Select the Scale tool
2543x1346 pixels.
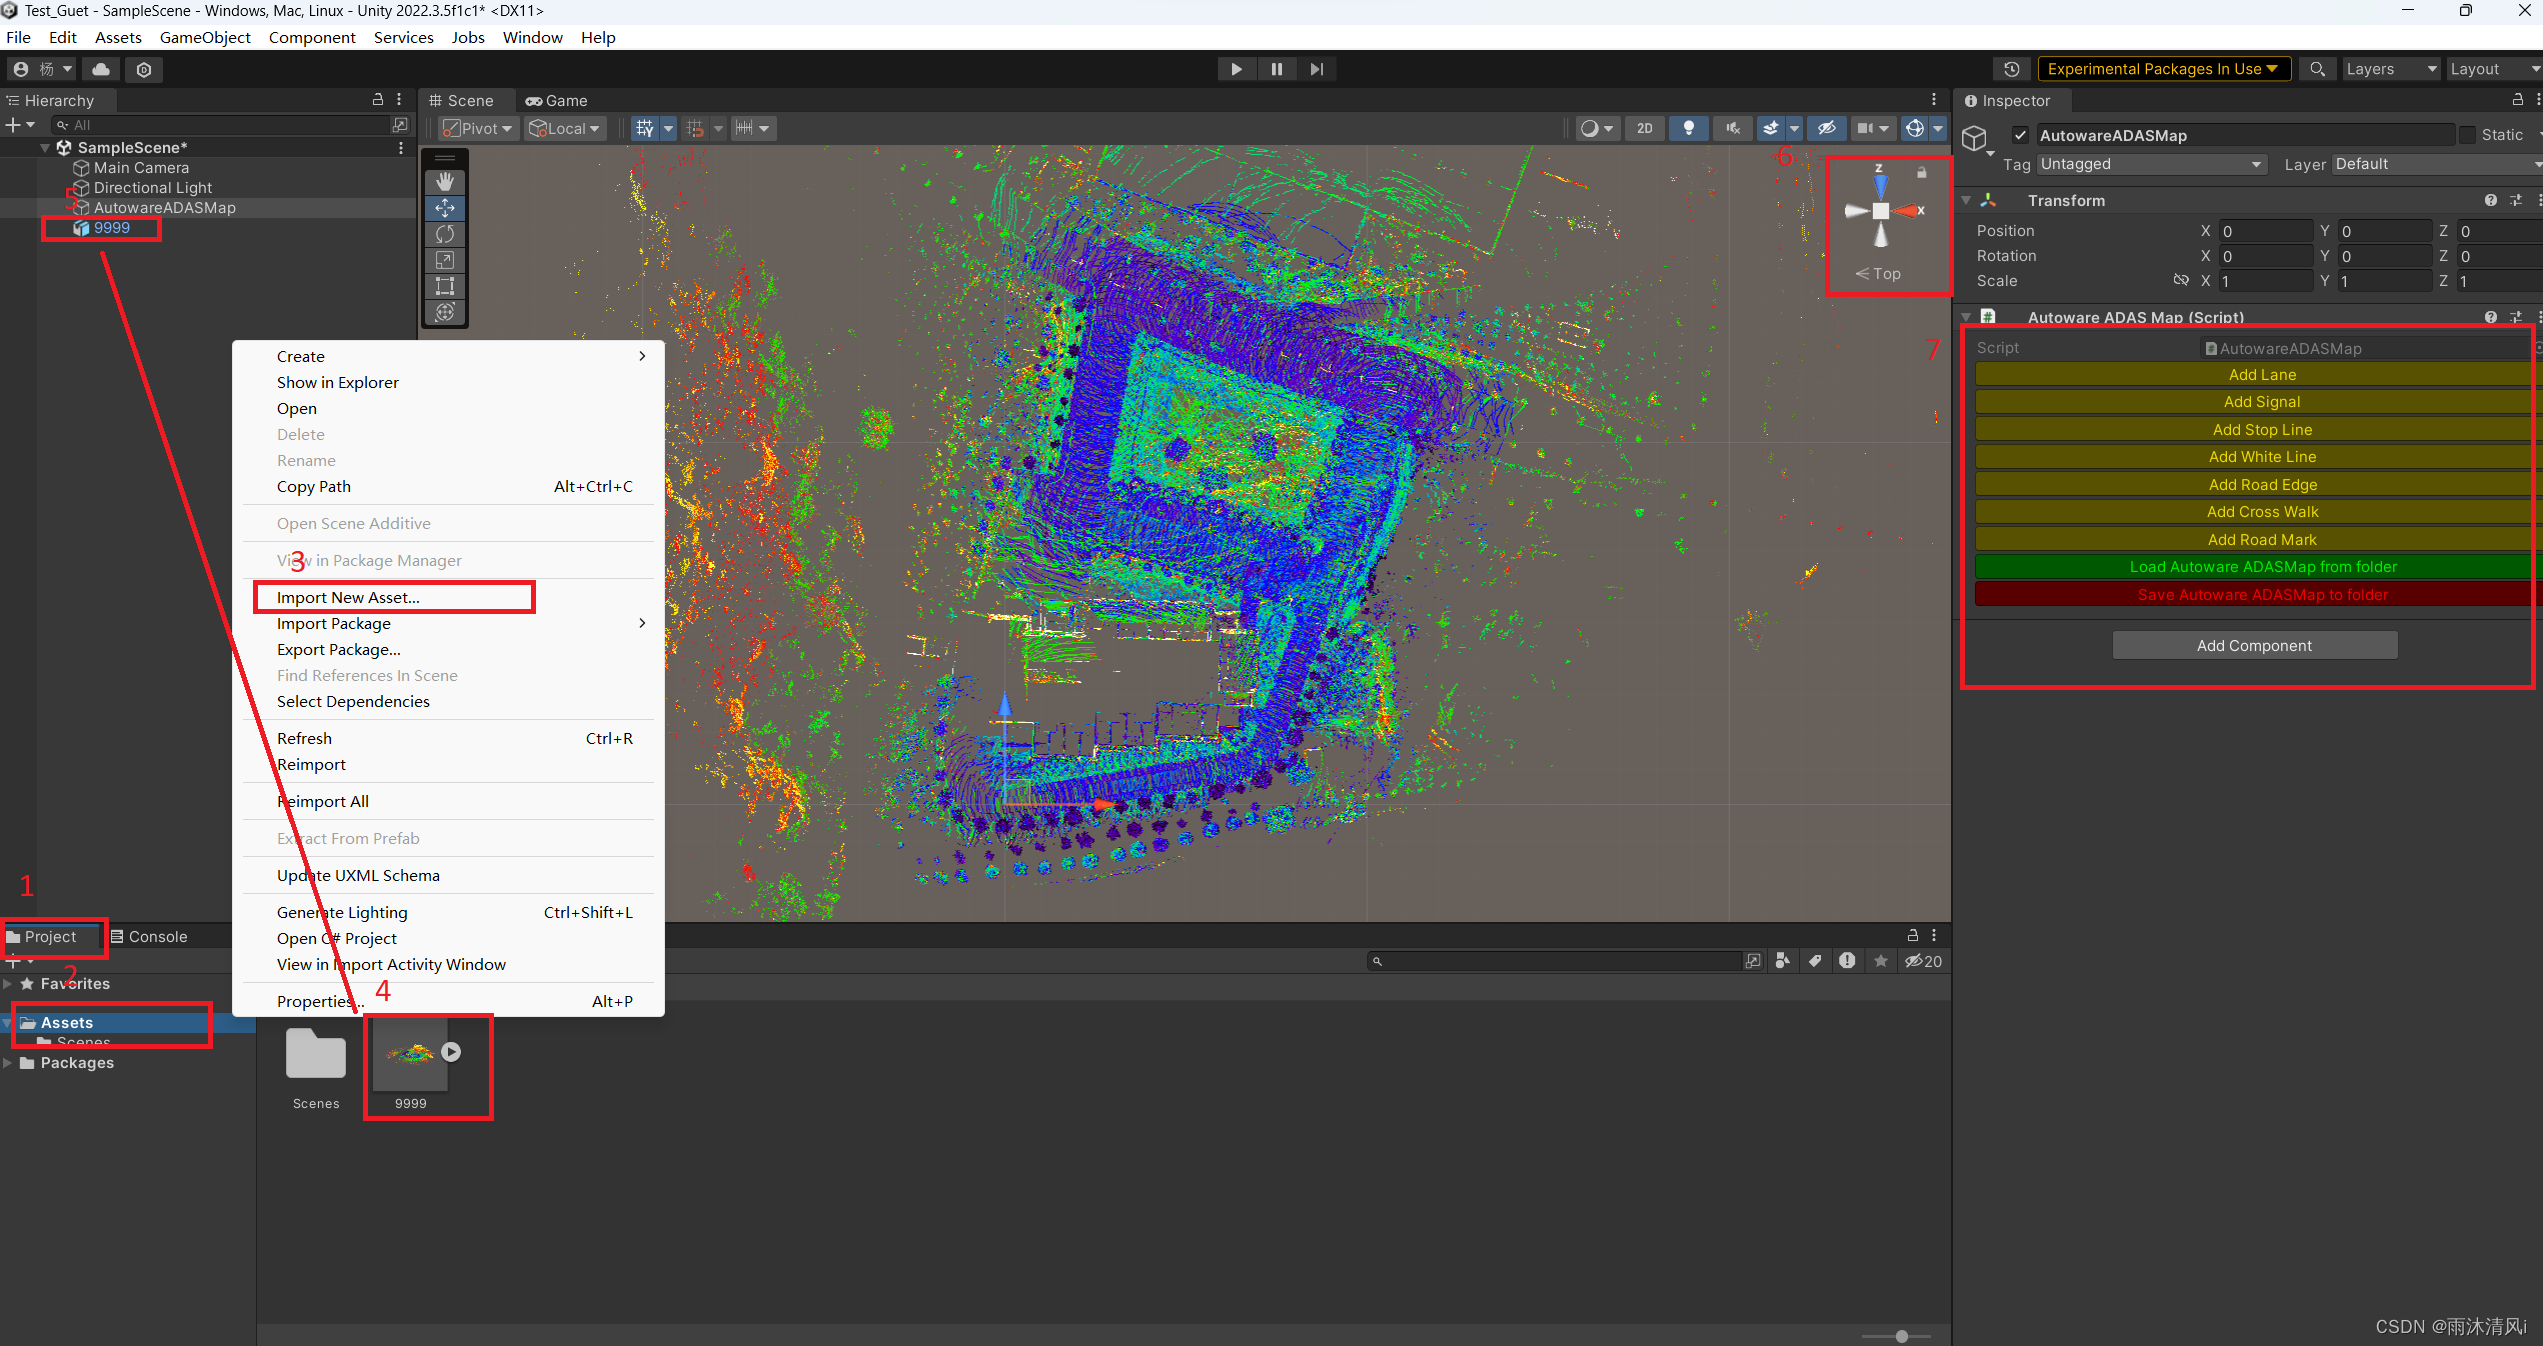(x=445, y=260)
